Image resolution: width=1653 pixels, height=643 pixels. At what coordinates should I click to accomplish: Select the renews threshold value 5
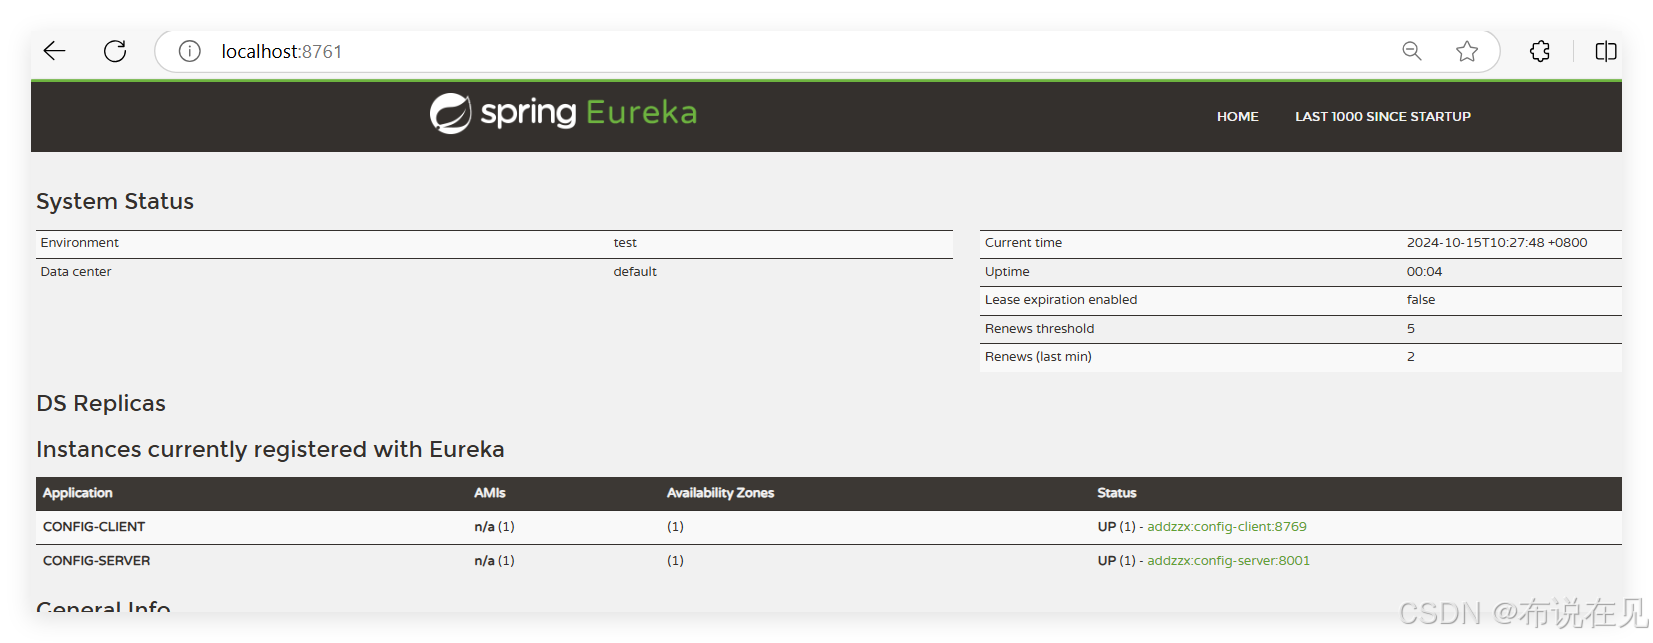click(1411, 329)
